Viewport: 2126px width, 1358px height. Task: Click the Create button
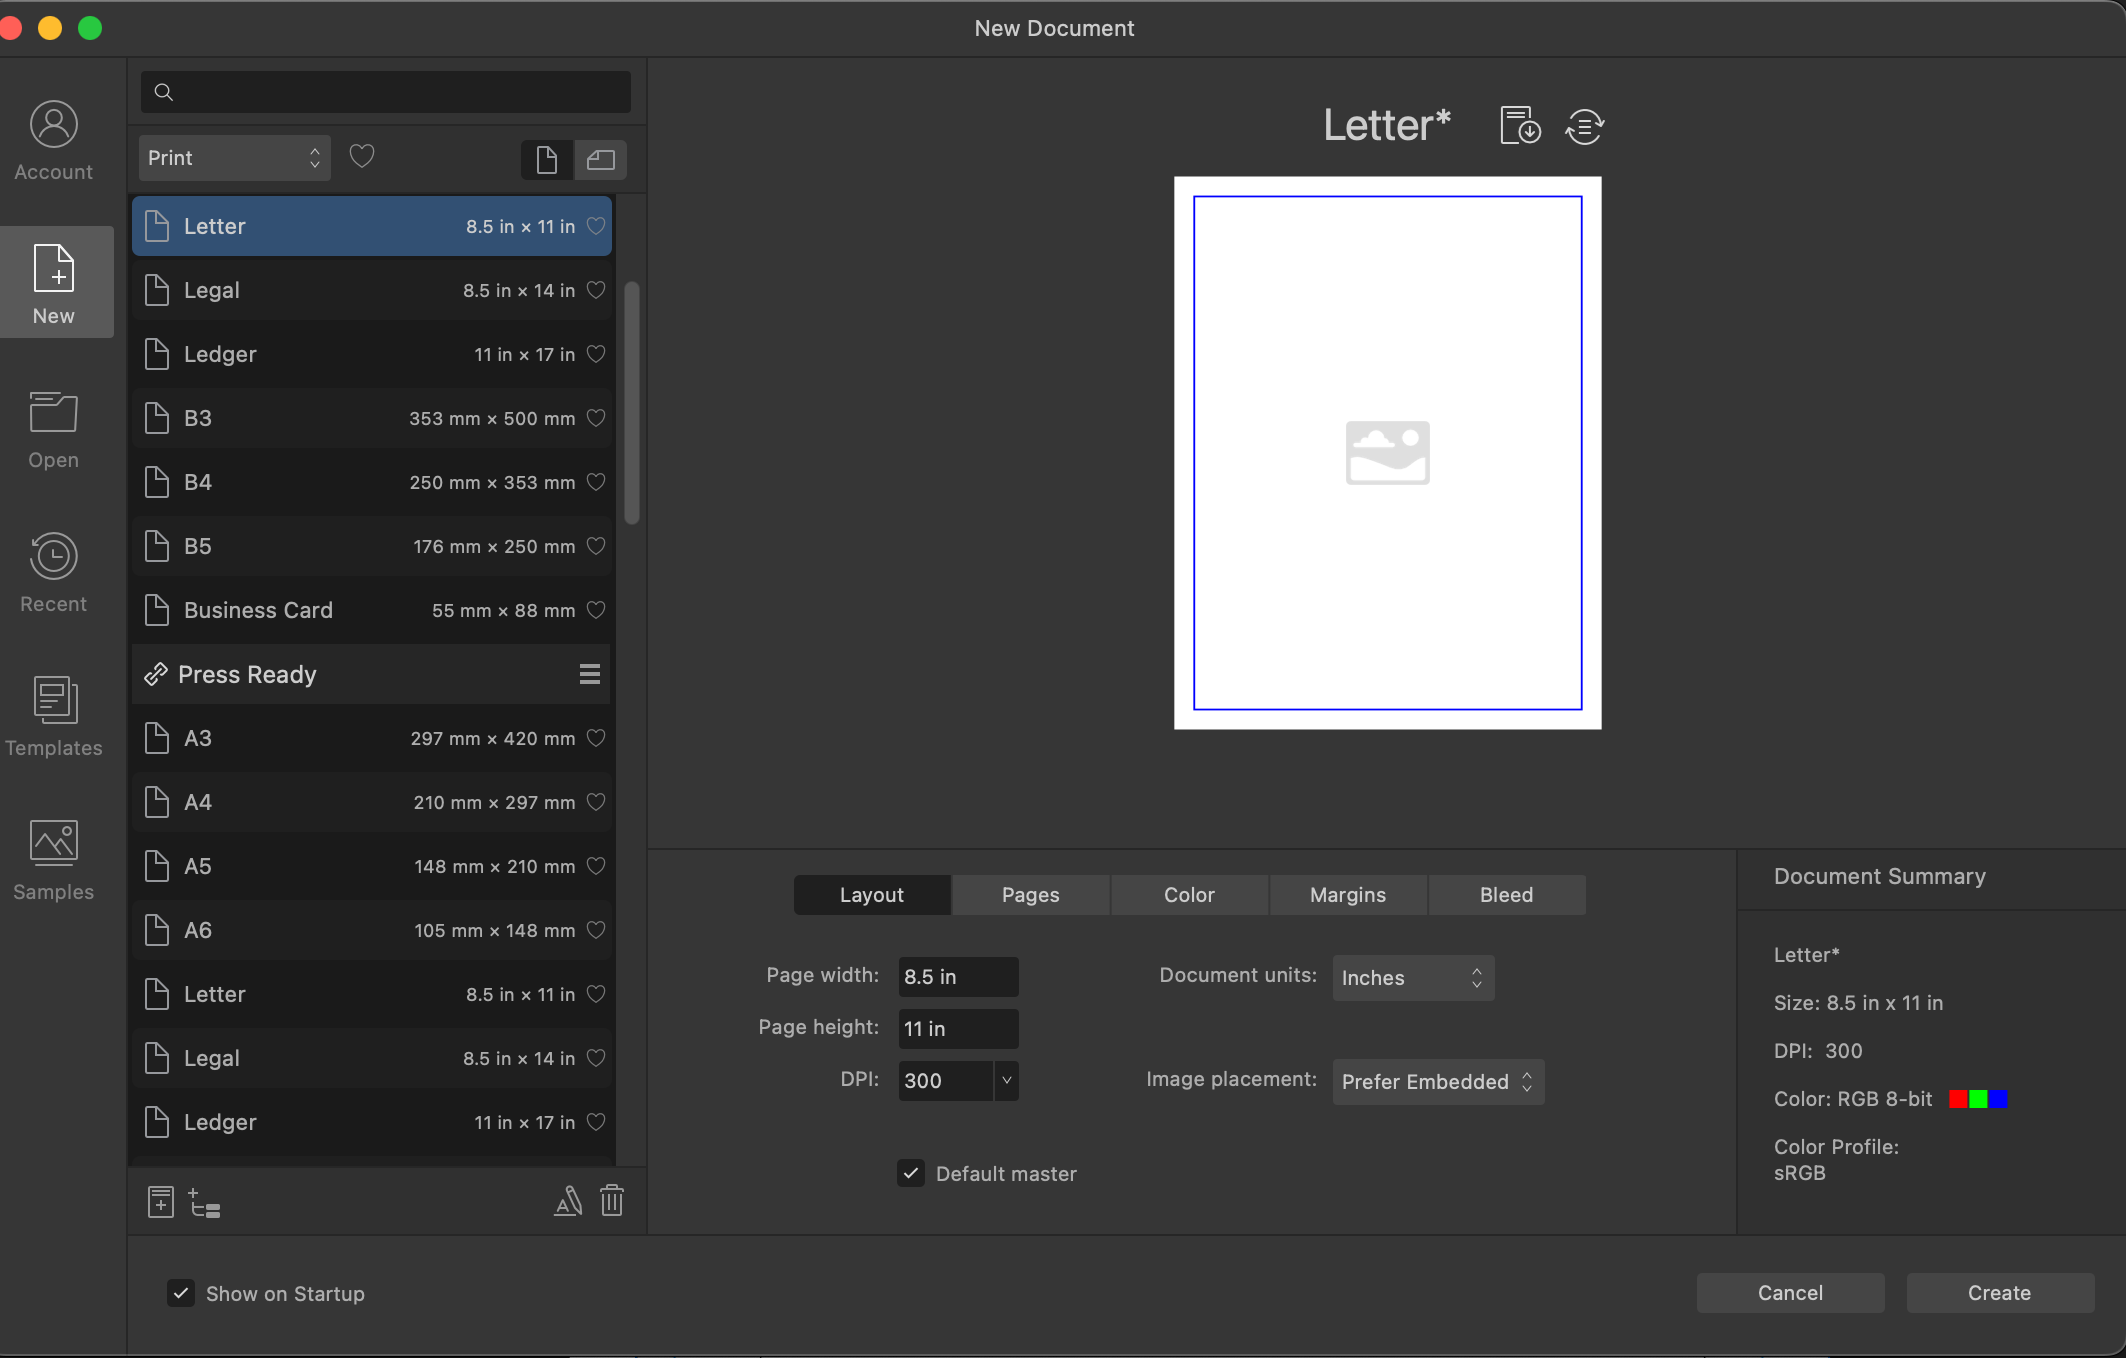tap(2000, 1293)
